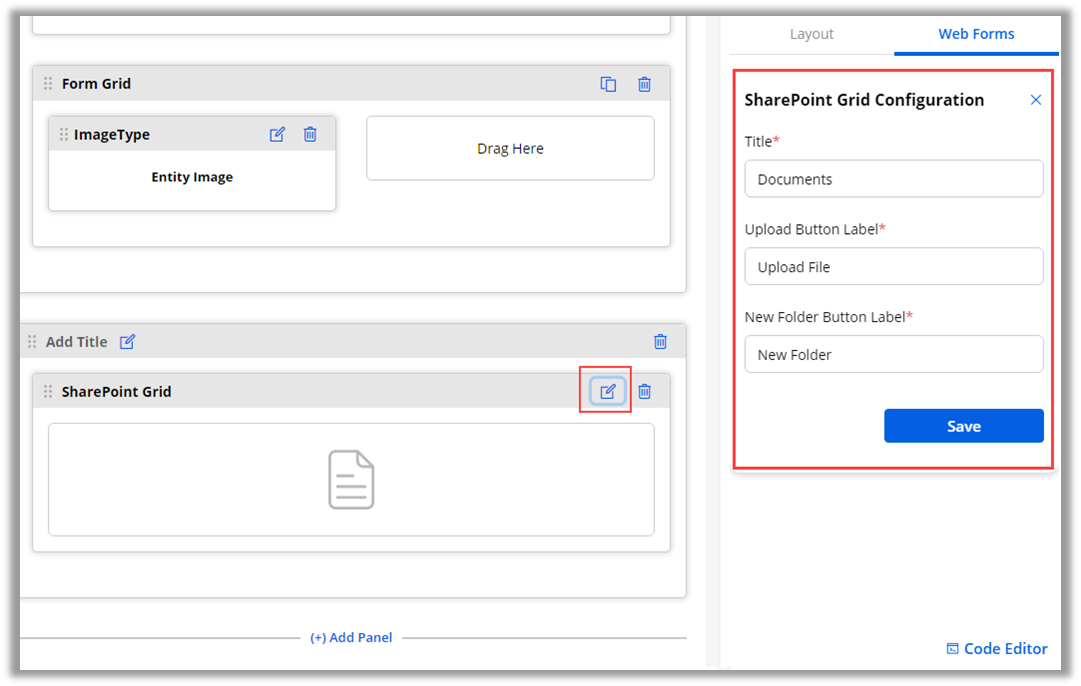Delete the ImageType field
The height and width of the screenshot is (686, 1081).
[310, 134]
